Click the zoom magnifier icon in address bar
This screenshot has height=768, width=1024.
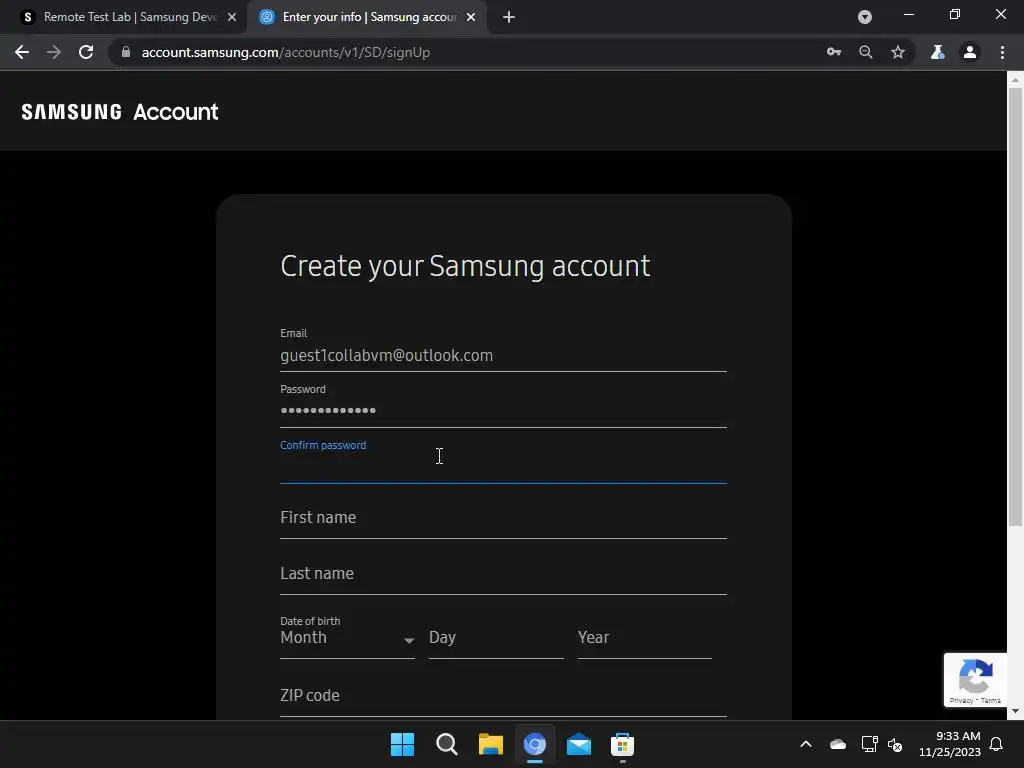point(866,52)
